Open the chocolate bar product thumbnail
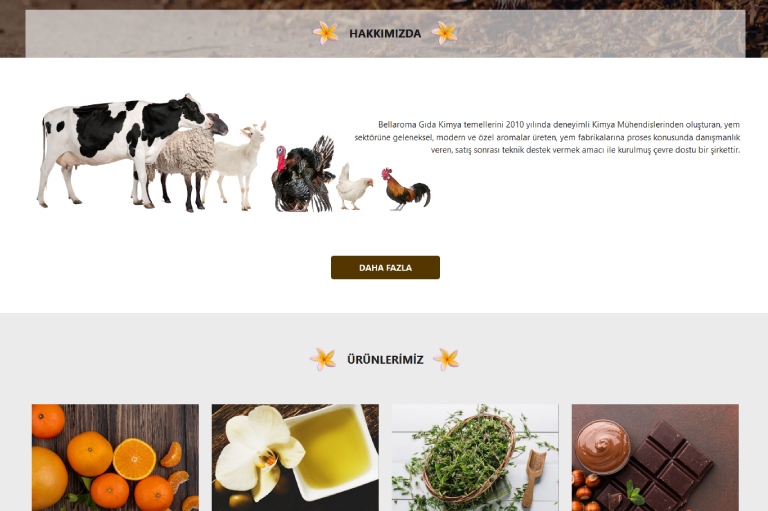Screen dimensions: 768x511 [655, 458]
